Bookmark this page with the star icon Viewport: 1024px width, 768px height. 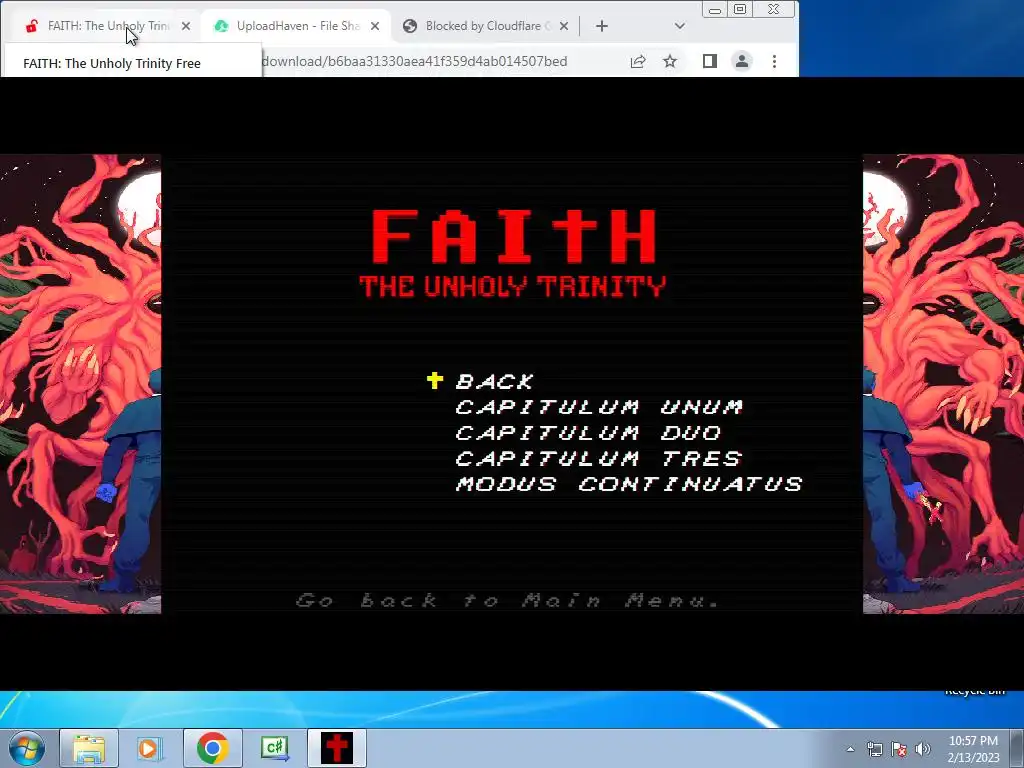click(670, 61)
